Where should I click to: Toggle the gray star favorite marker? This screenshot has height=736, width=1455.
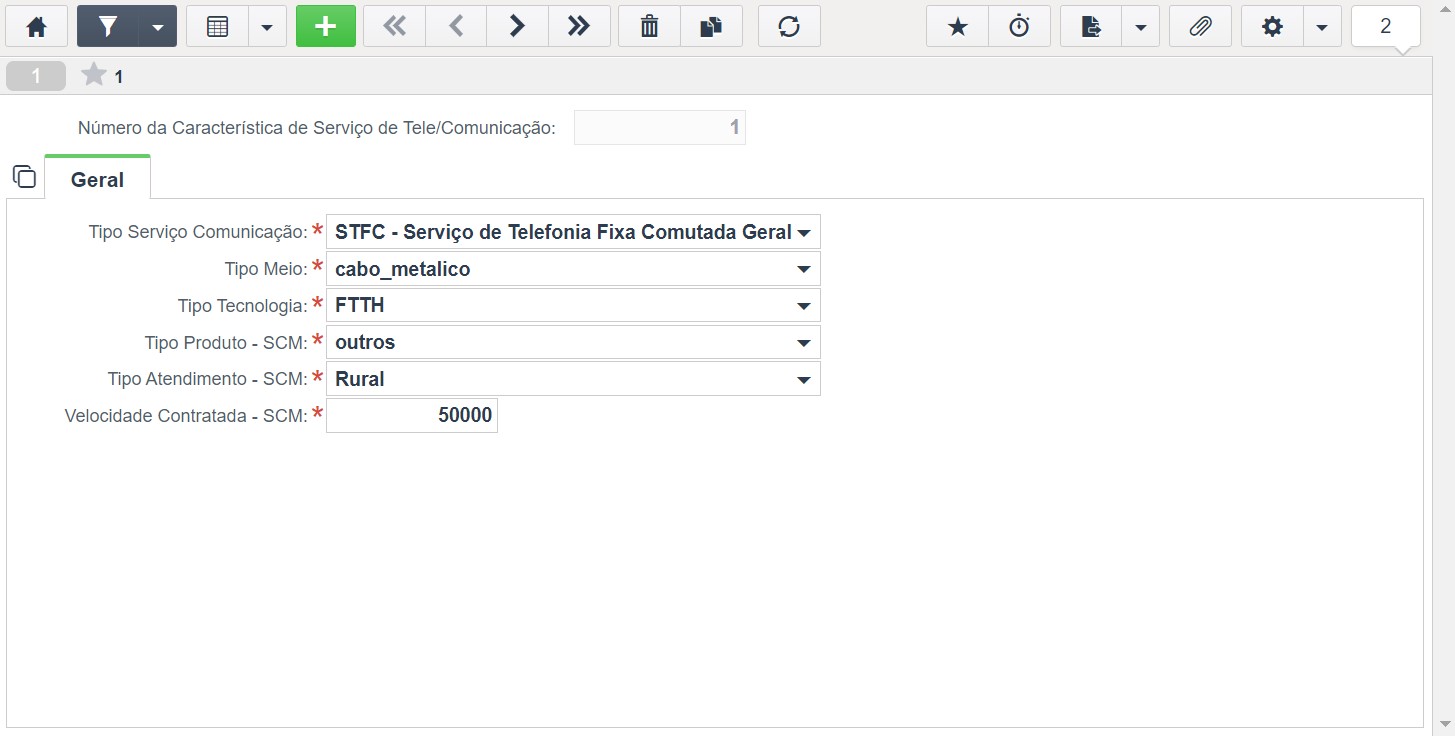tap(93, 75)
